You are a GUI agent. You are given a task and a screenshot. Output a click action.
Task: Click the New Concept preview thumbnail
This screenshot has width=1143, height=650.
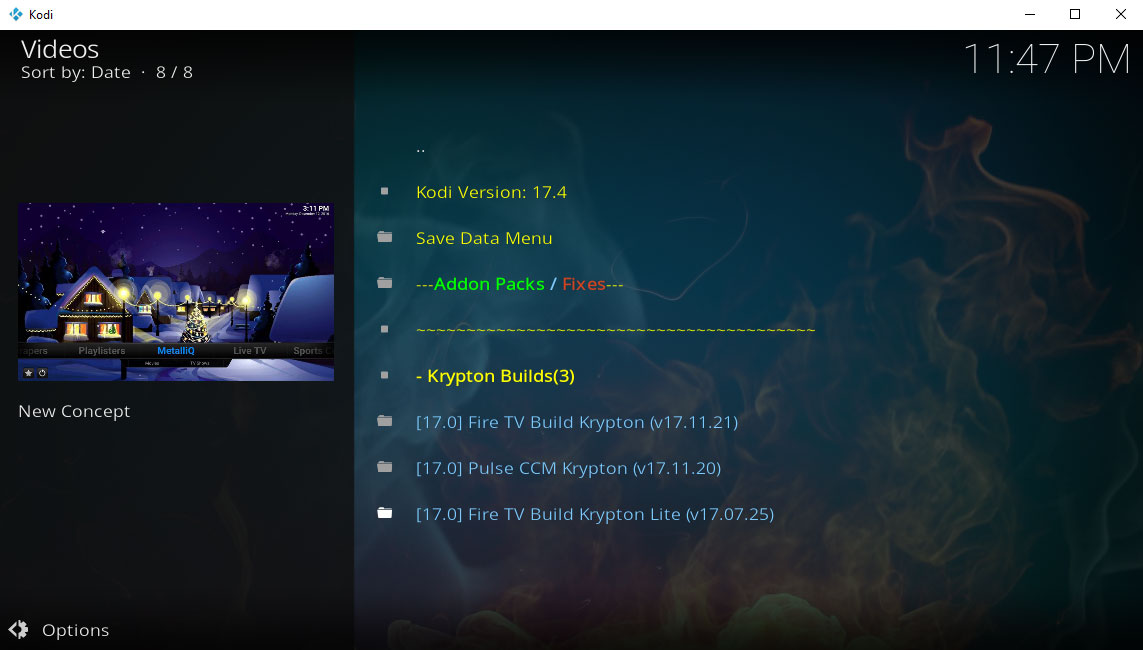point(175,291)
